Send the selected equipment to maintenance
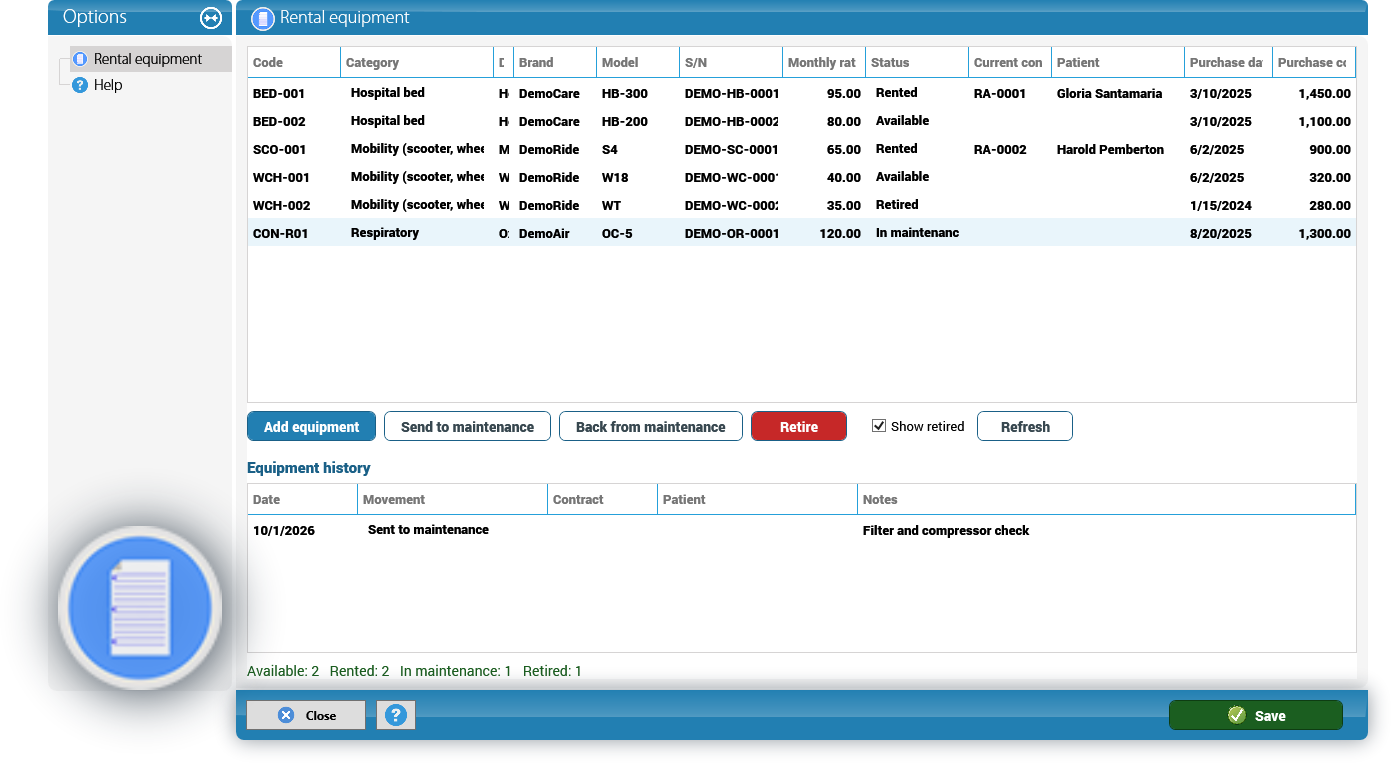Viewport: 1391px width, 763px height. coord(467,426)
